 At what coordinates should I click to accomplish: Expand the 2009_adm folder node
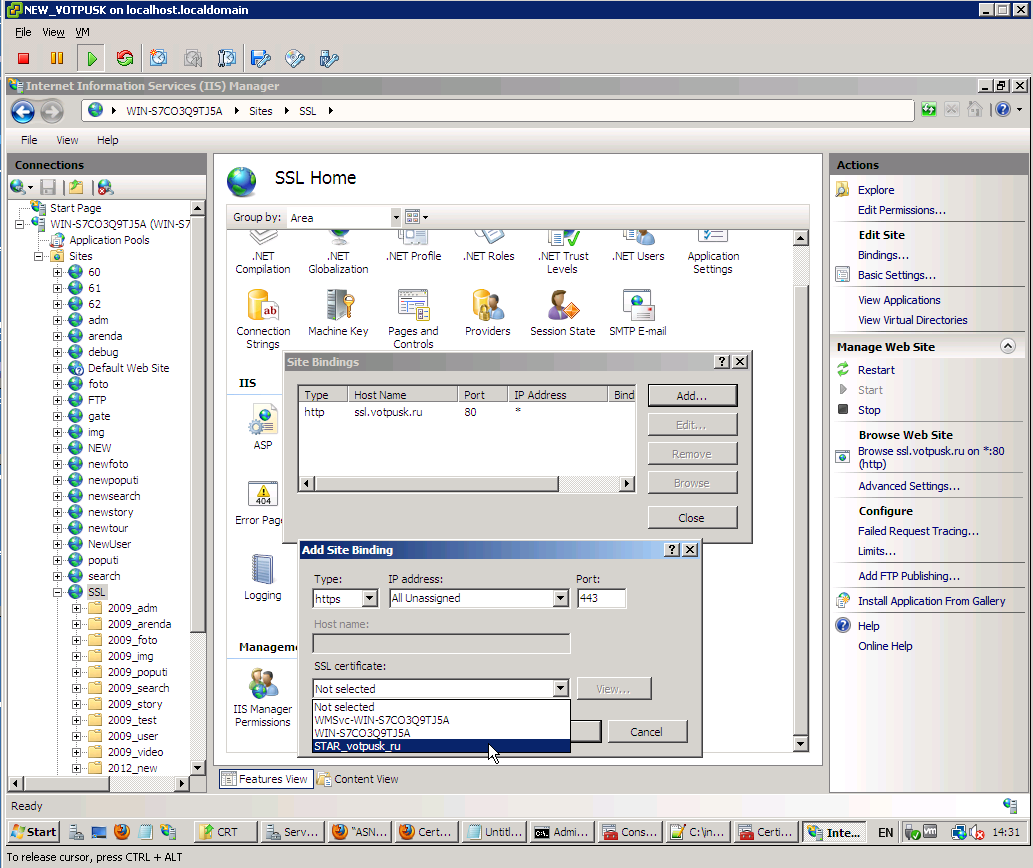click(x=76, y=608)
